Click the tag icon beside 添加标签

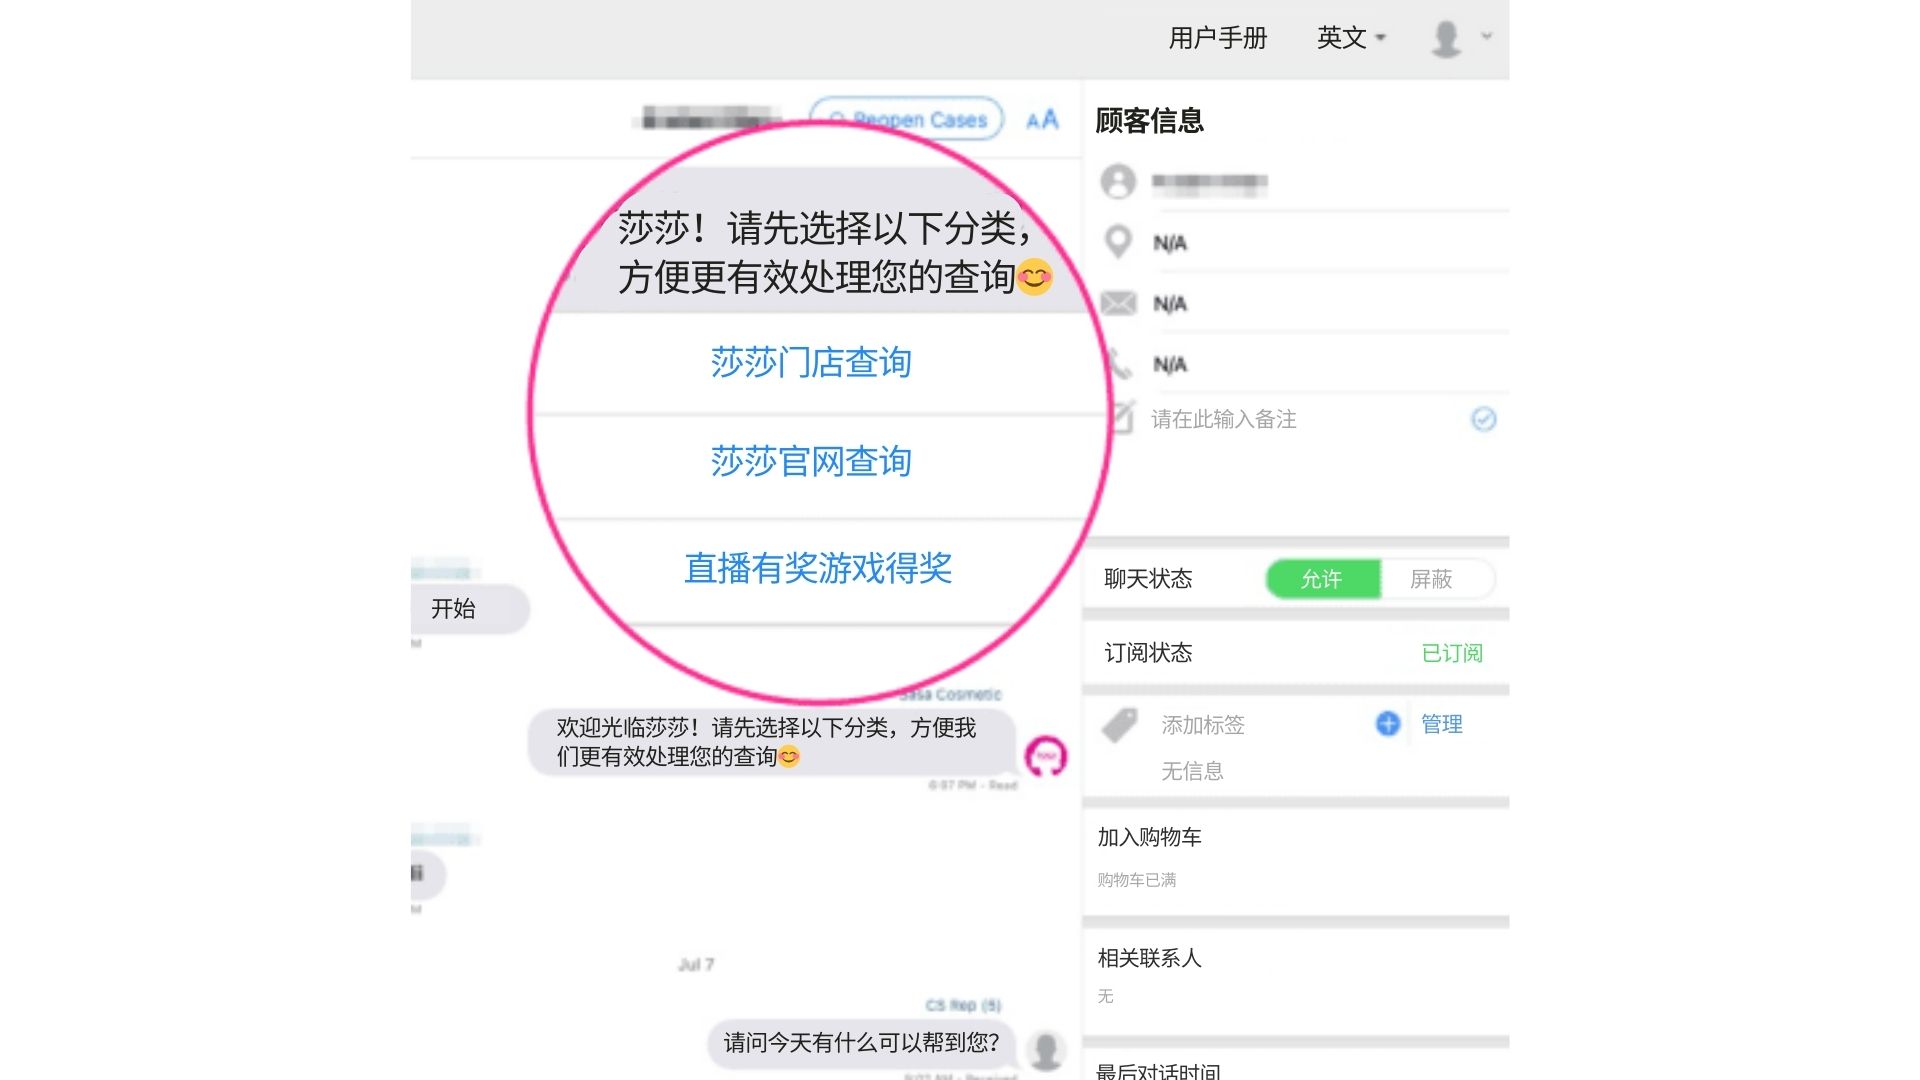pos(1120,725)
